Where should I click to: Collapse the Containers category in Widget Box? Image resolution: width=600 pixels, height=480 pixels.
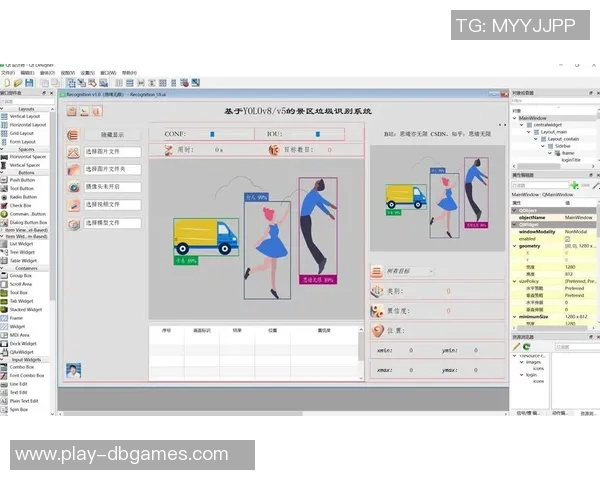coord(2,268)
